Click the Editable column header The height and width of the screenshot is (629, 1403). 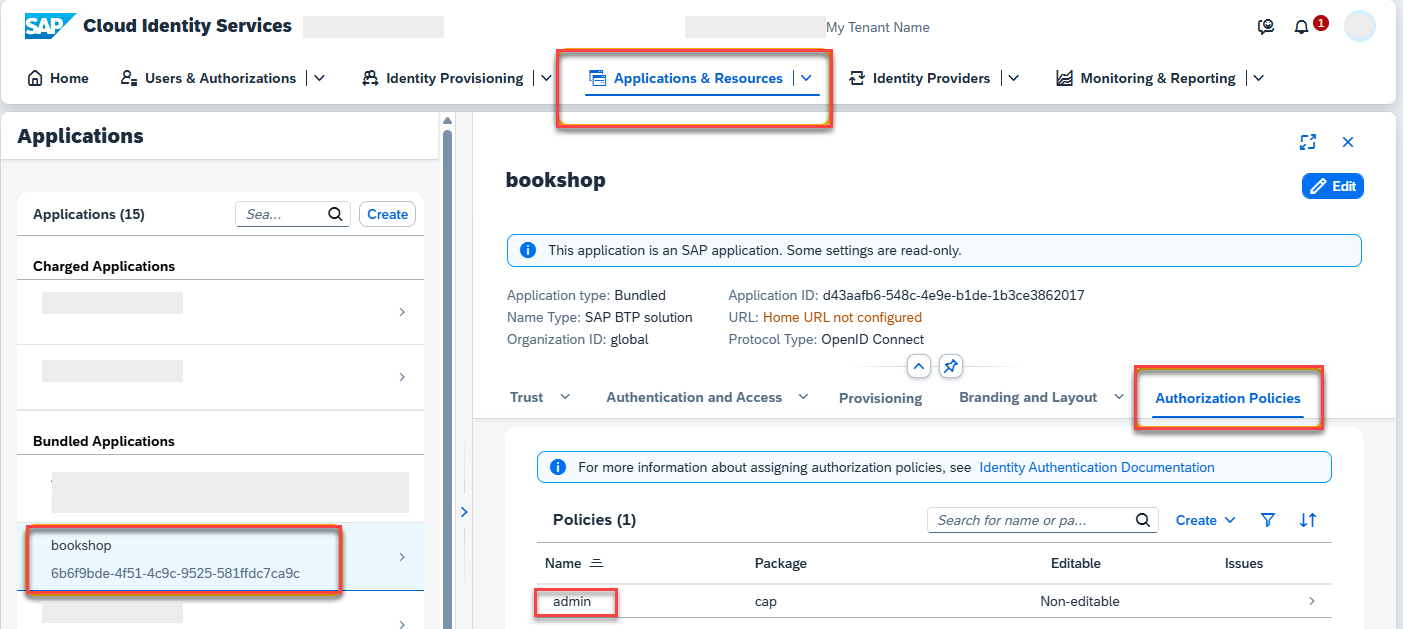(x=1076, y=563)
